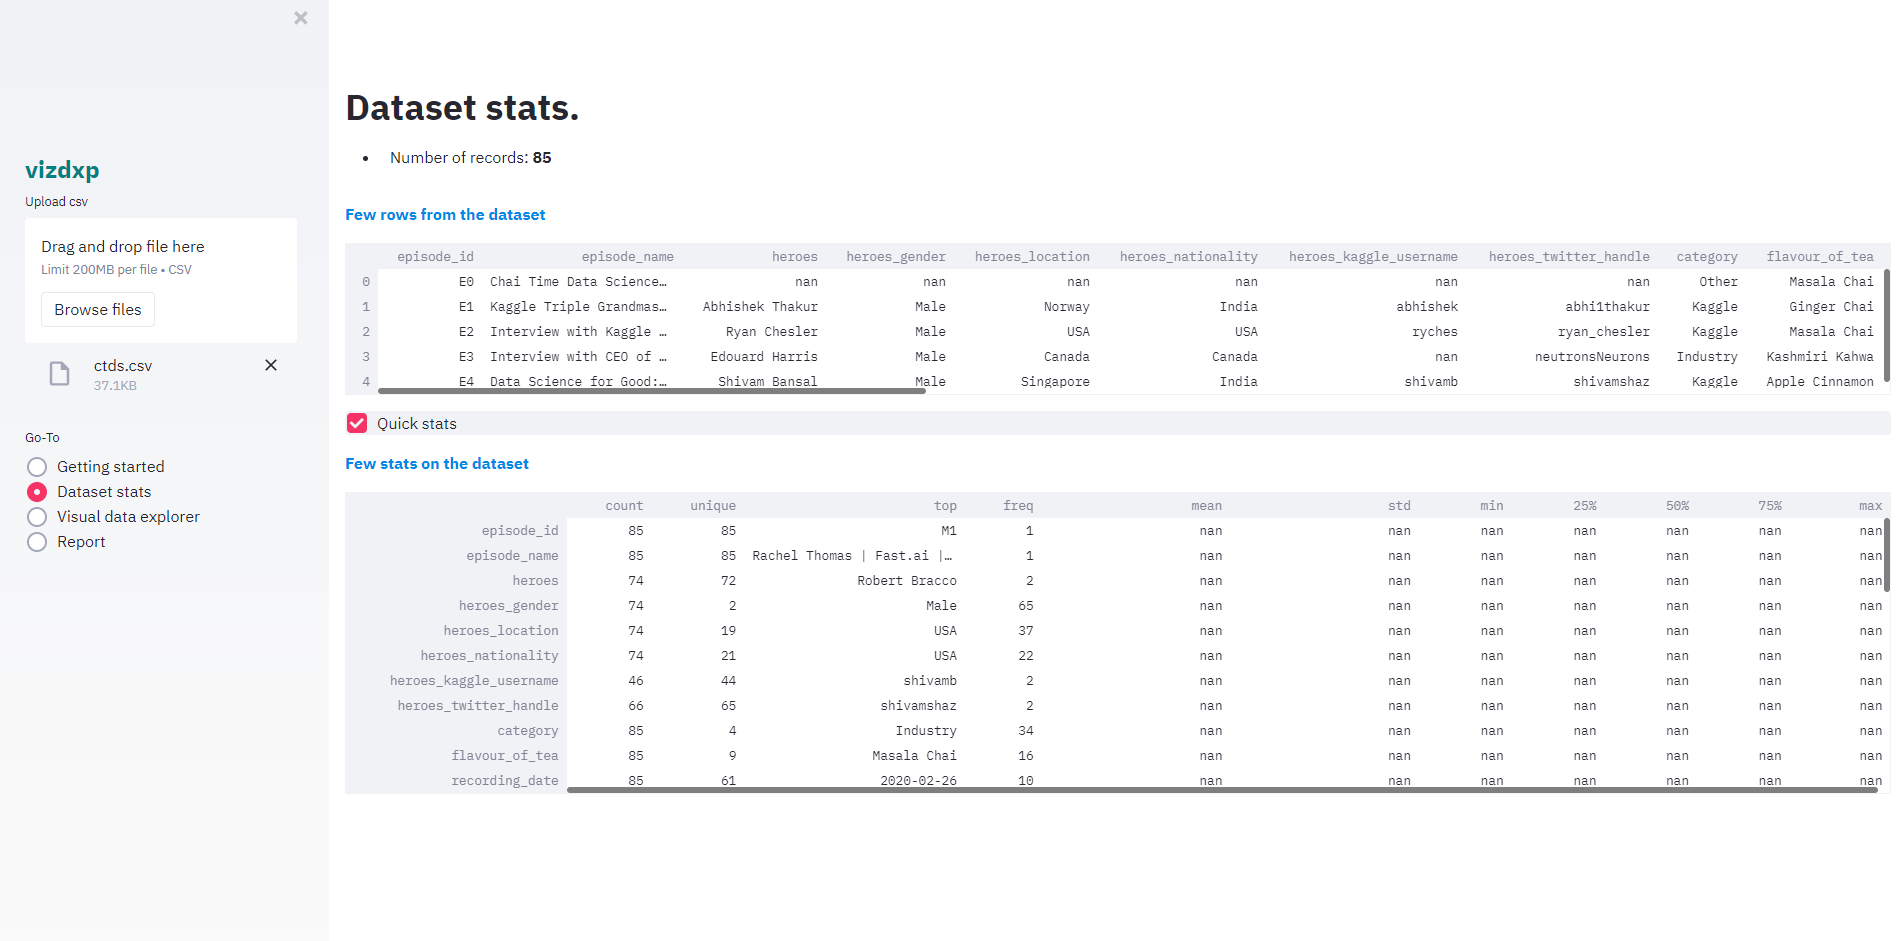Click the Browse files button
Viewport: 1903px width, 941px height.
[98, 310]
